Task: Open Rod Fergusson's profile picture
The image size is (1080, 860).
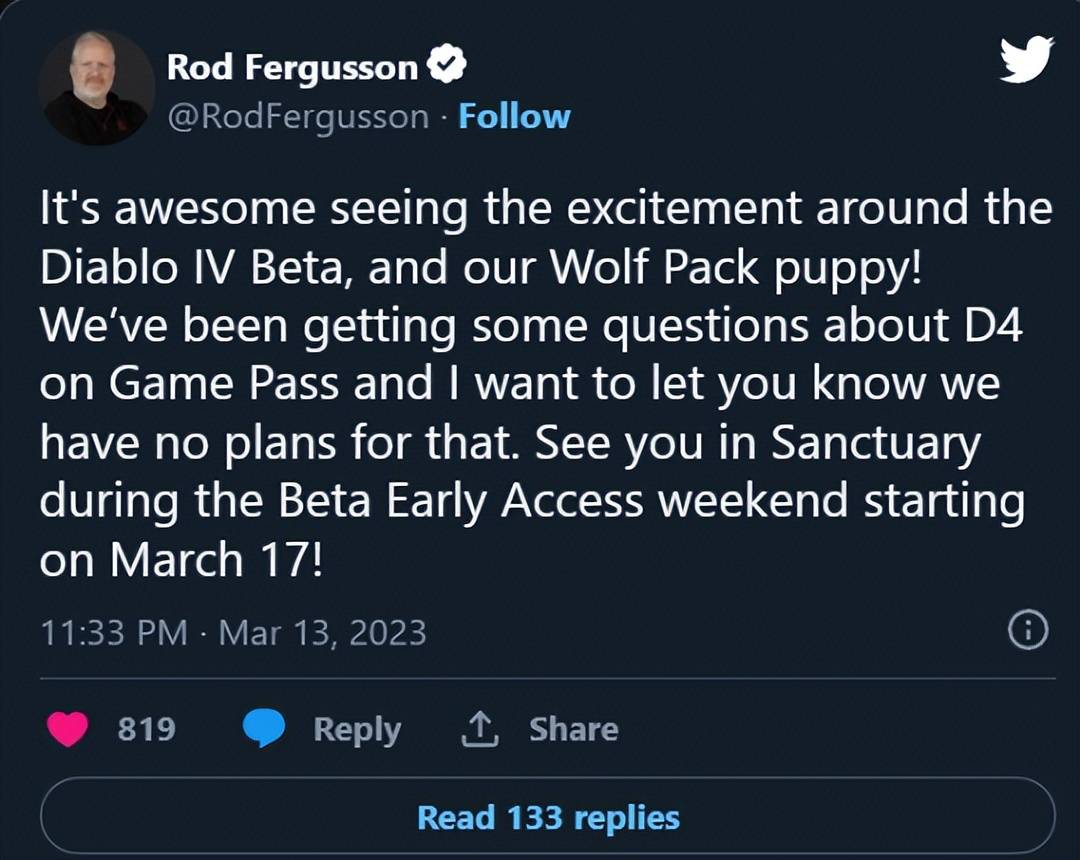Action: tap(96, 88)
